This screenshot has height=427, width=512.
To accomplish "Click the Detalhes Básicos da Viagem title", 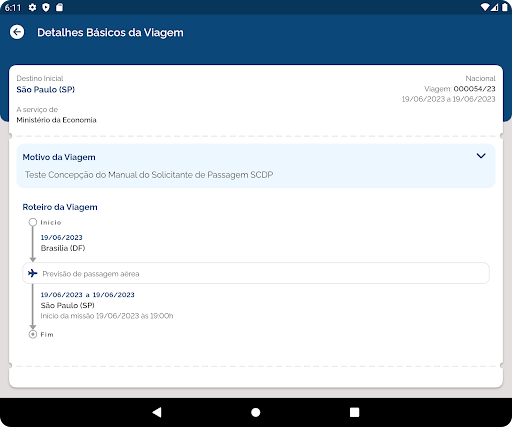I will 110,32.
